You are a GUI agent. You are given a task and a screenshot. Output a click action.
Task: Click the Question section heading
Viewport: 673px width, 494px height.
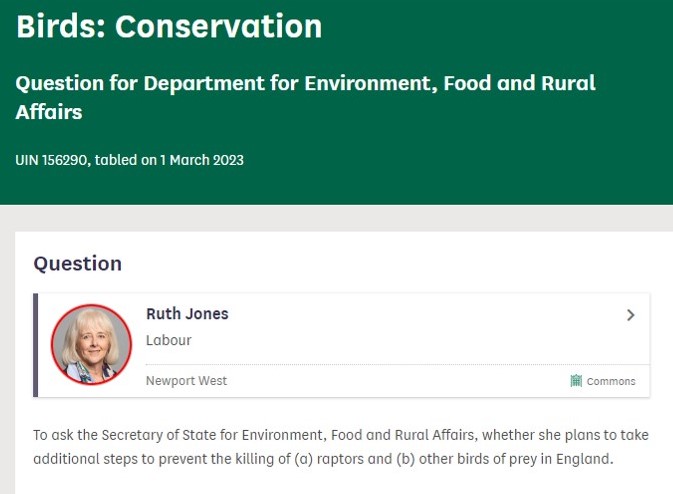[x=77, y=264]
